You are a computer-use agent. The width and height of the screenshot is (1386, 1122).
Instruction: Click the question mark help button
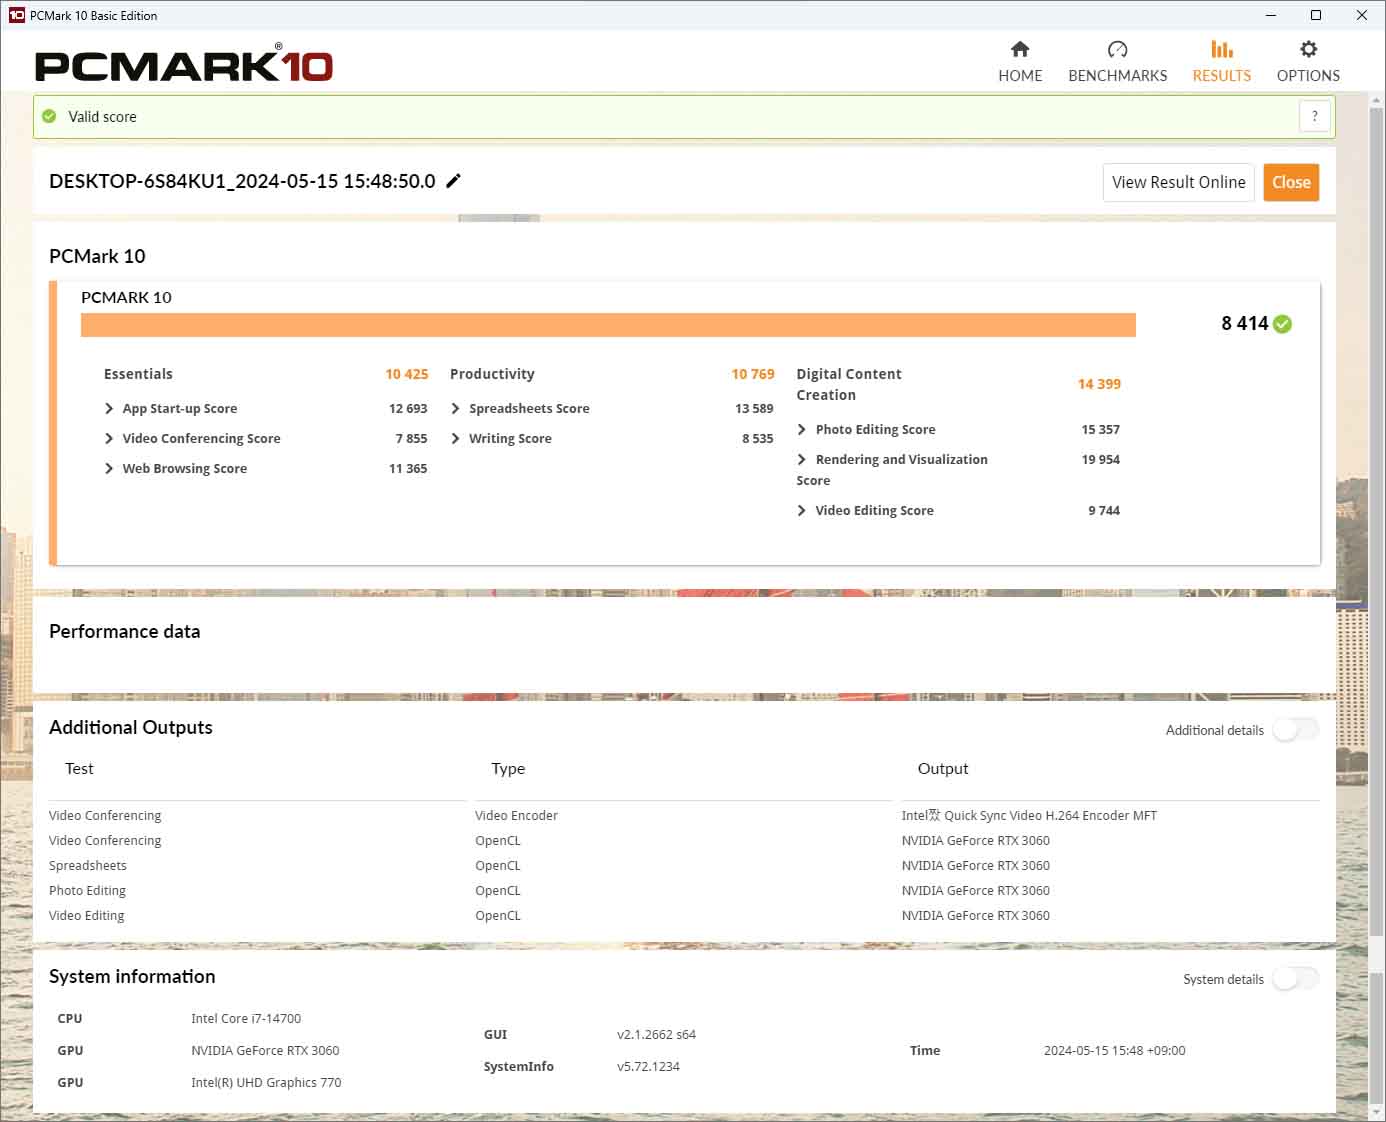(x=1315, y=116)
